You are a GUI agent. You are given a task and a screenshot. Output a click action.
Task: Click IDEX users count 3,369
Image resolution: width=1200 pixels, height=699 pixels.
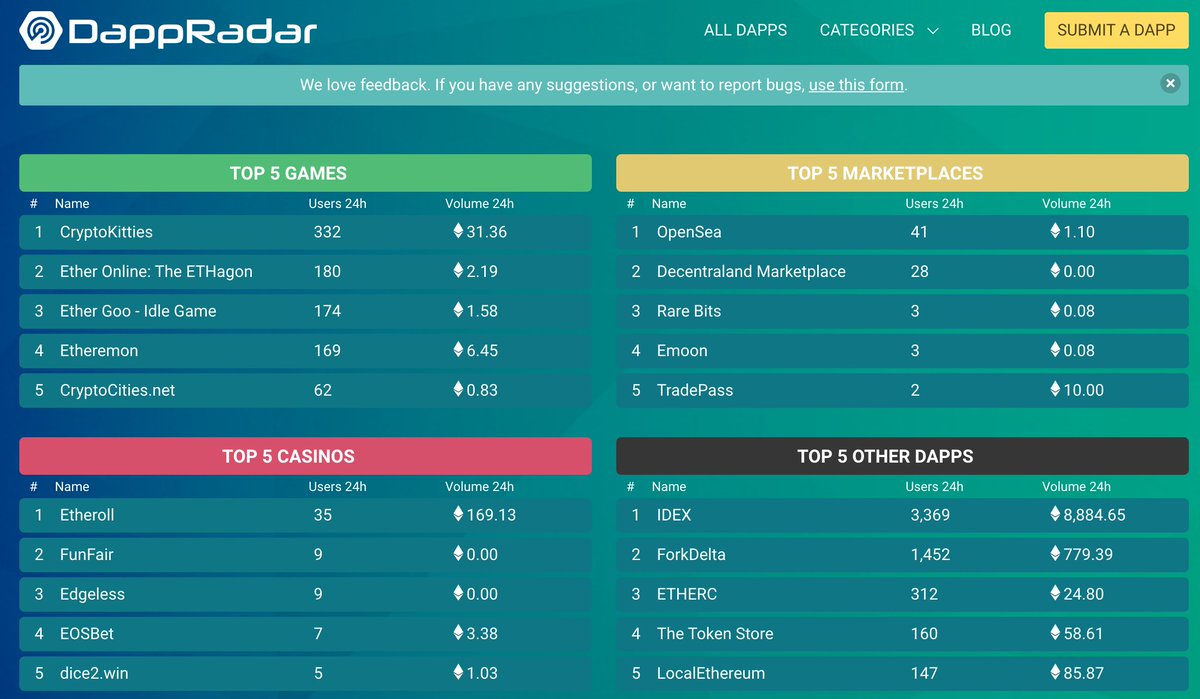coord(930,515)
